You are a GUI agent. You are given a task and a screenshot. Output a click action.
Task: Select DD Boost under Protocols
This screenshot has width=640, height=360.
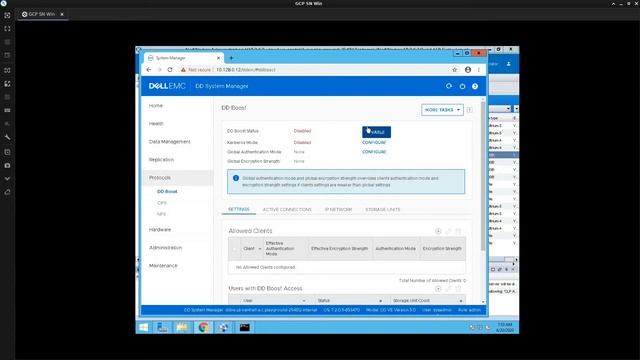pos(167,191)
